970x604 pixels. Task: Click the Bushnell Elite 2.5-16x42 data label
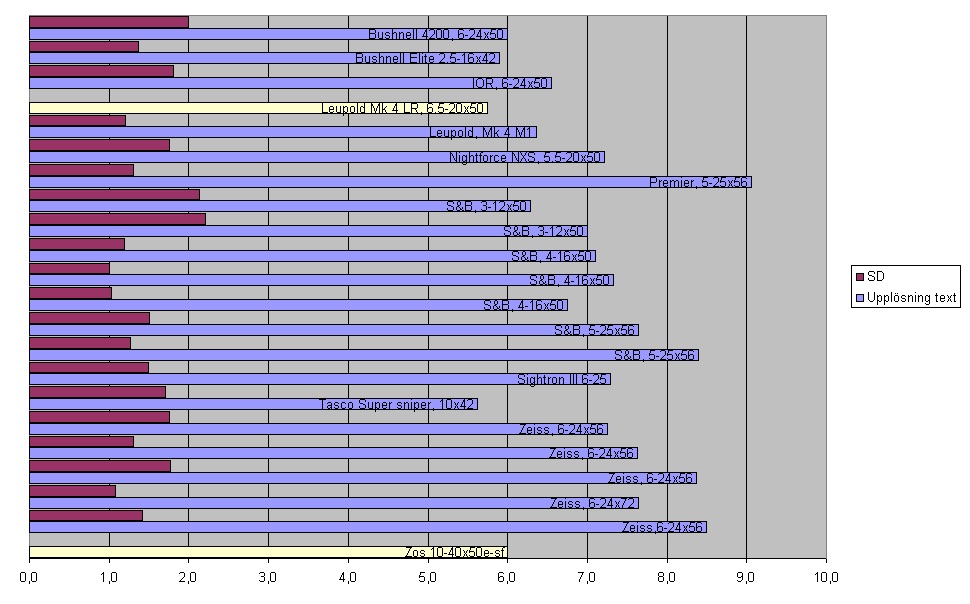[x=426, y=58]
